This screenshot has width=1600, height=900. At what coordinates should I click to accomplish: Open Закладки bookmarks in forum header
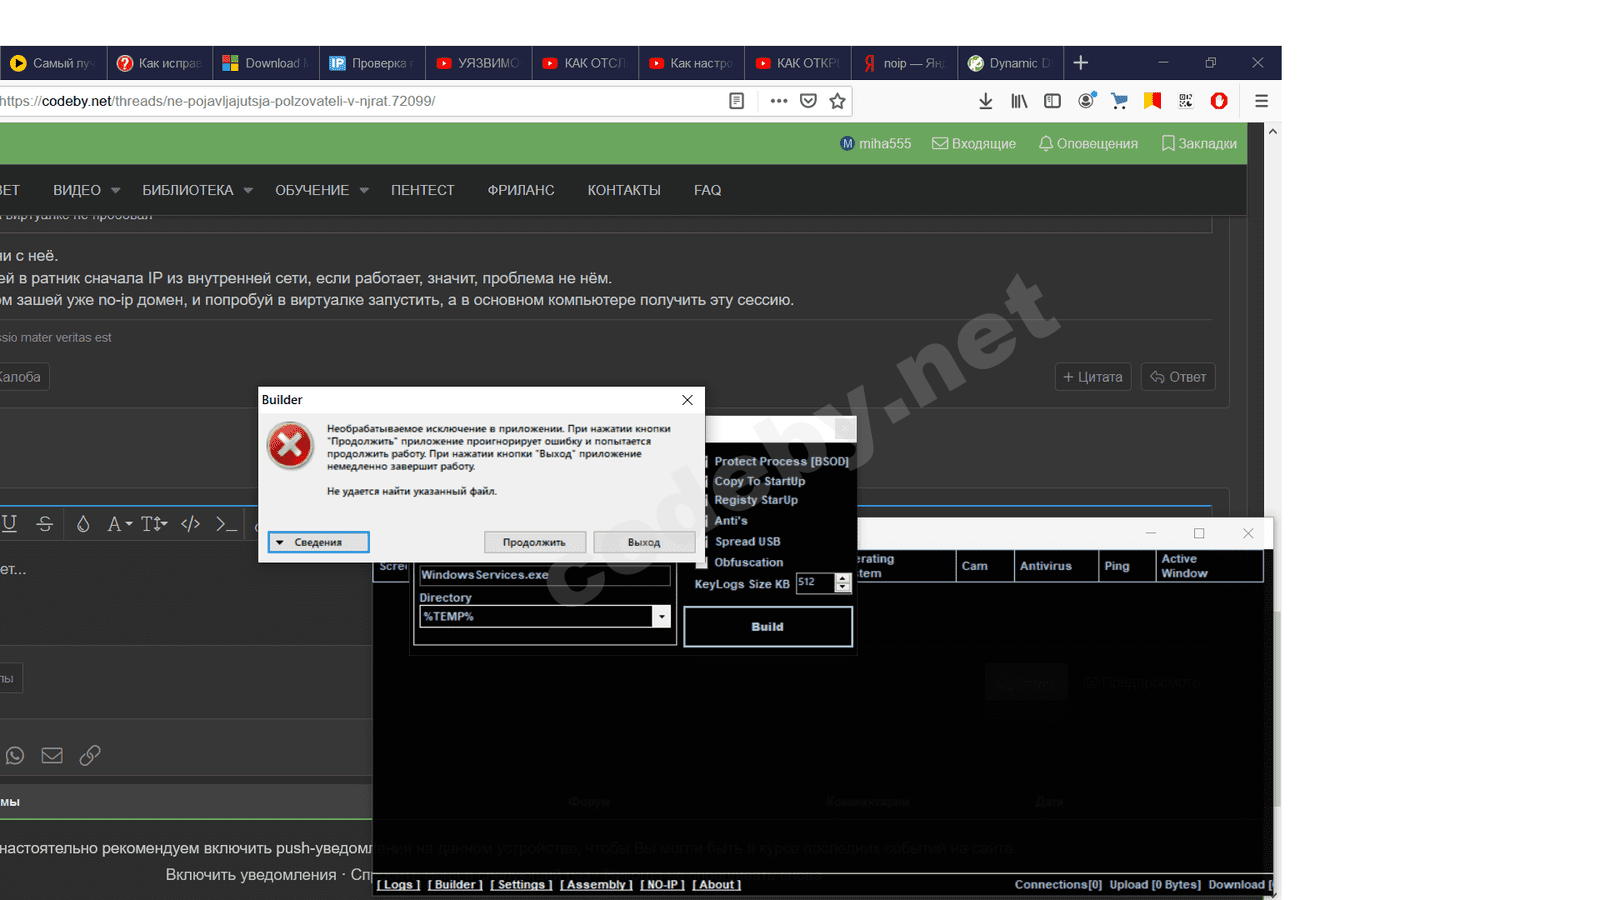tap(1199, 144)
